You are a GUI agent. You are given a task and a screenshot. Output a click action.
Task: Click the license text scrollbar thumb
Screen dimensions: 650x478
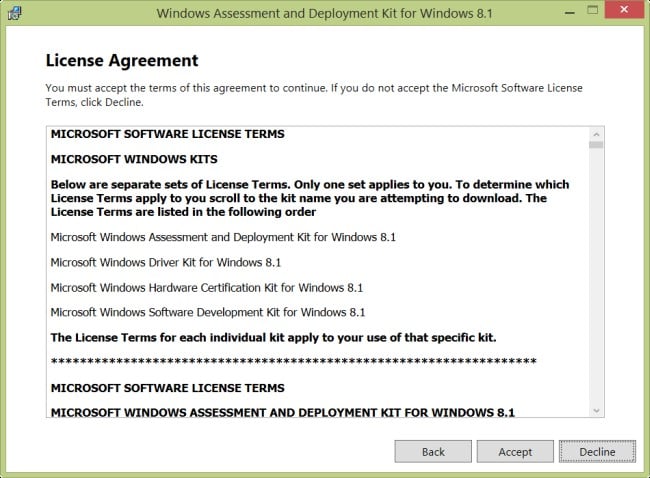click(596, 145)
